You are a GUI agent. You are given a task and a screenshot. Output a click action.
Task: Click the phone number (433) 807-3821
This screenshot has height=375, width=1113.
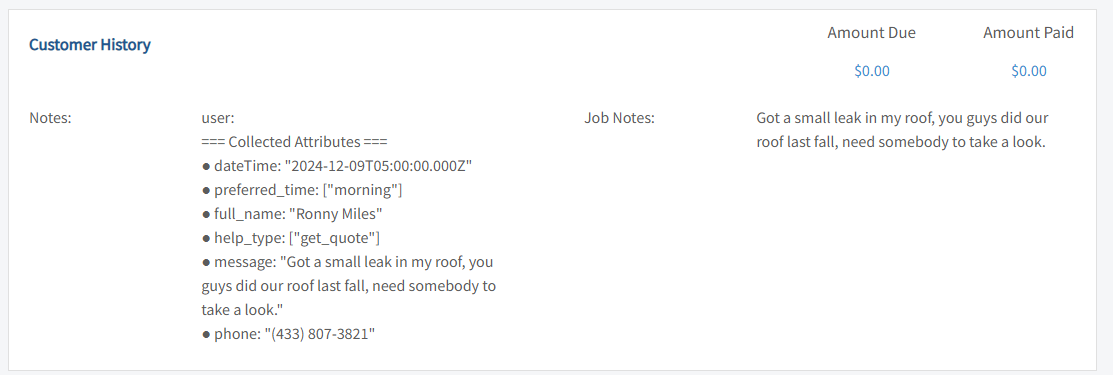322,335
